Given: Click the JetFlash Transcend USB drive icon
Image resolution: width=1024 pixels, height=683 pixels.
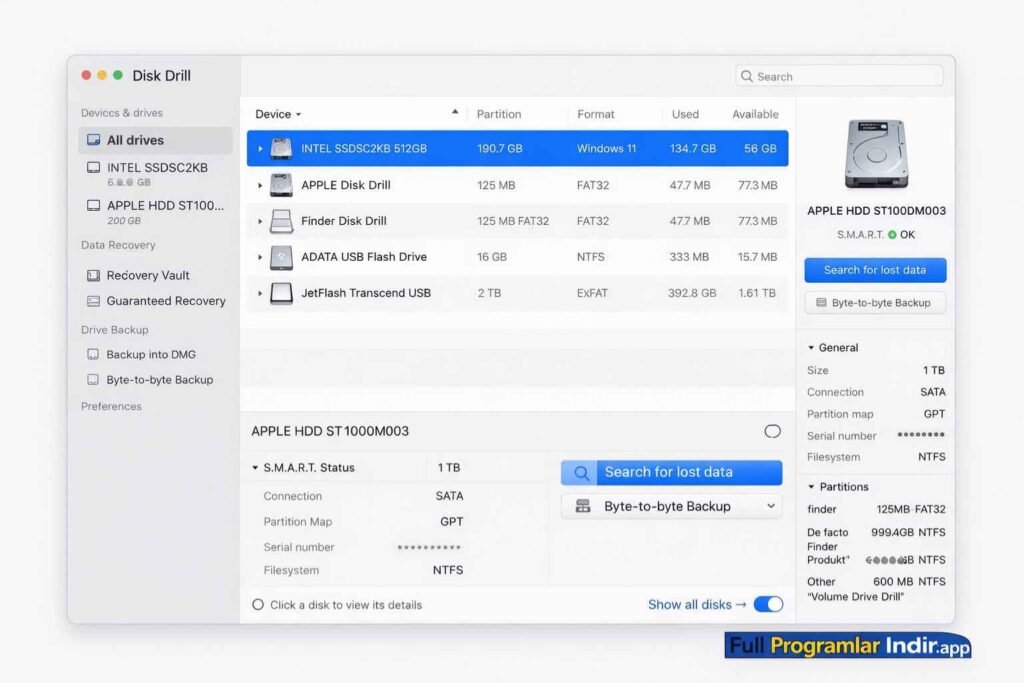Looking at the screenshot, I should click(281, 293).
